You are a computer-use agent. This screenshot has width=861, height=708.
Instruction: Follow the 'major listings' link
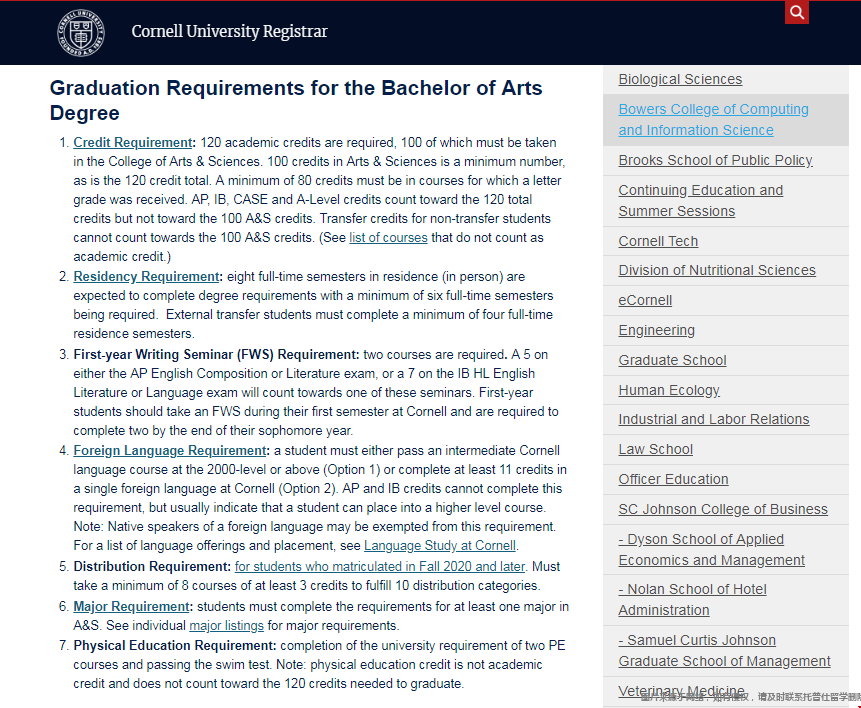[226, 626]
